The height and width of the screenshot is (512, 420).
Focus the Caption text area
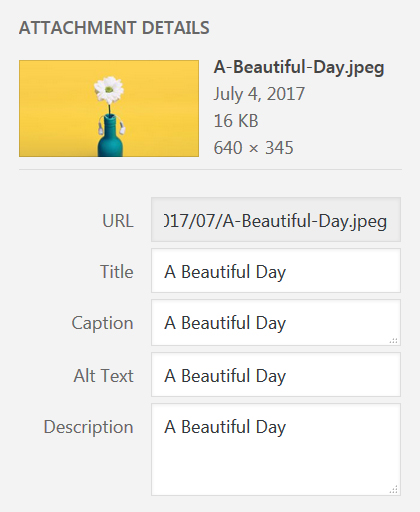click(x=276, y=322)
